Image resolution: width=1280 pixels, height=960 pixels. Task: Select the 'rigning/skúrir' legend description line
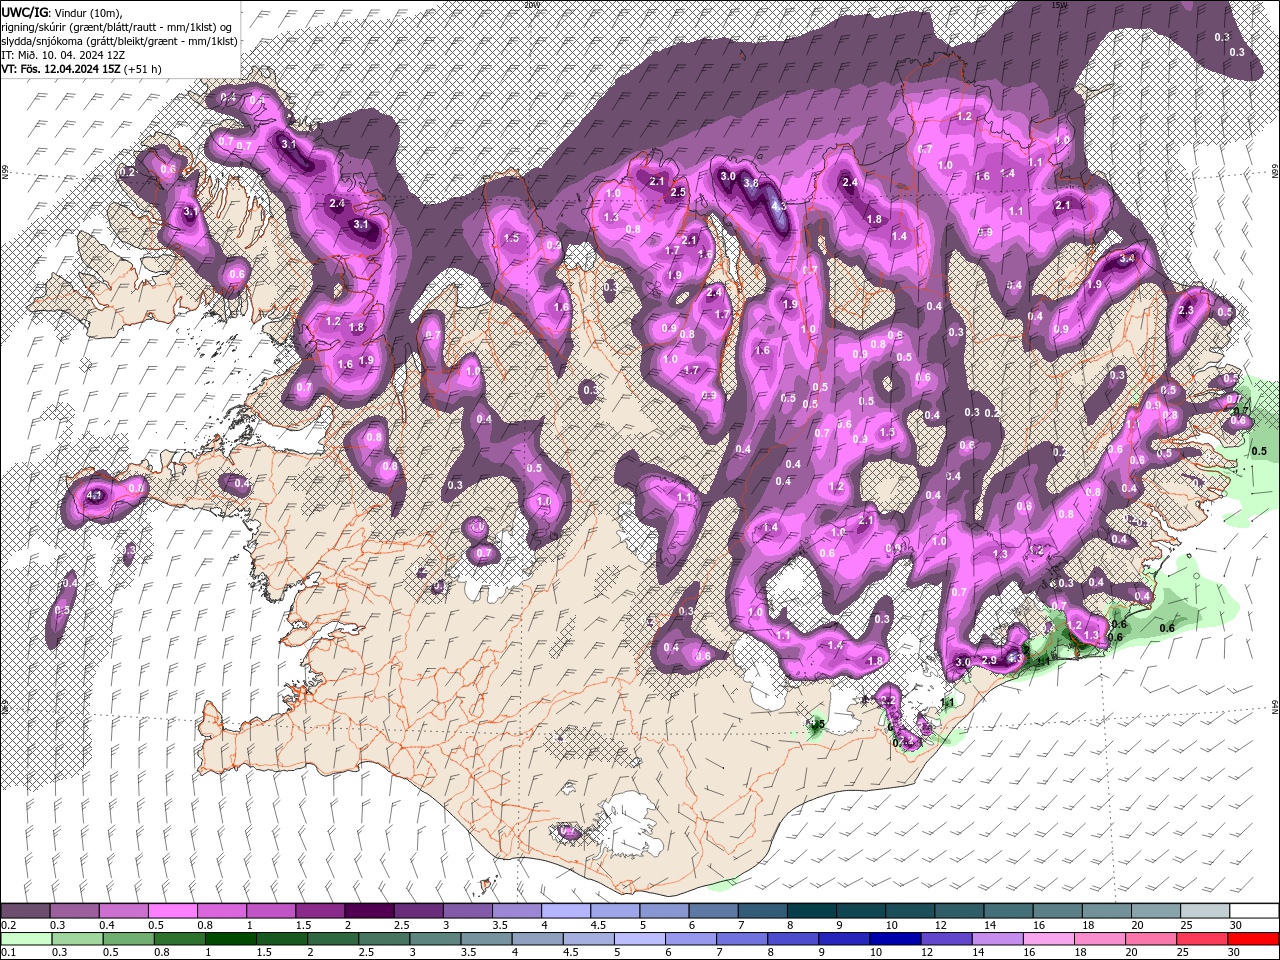tap(118, 27)
